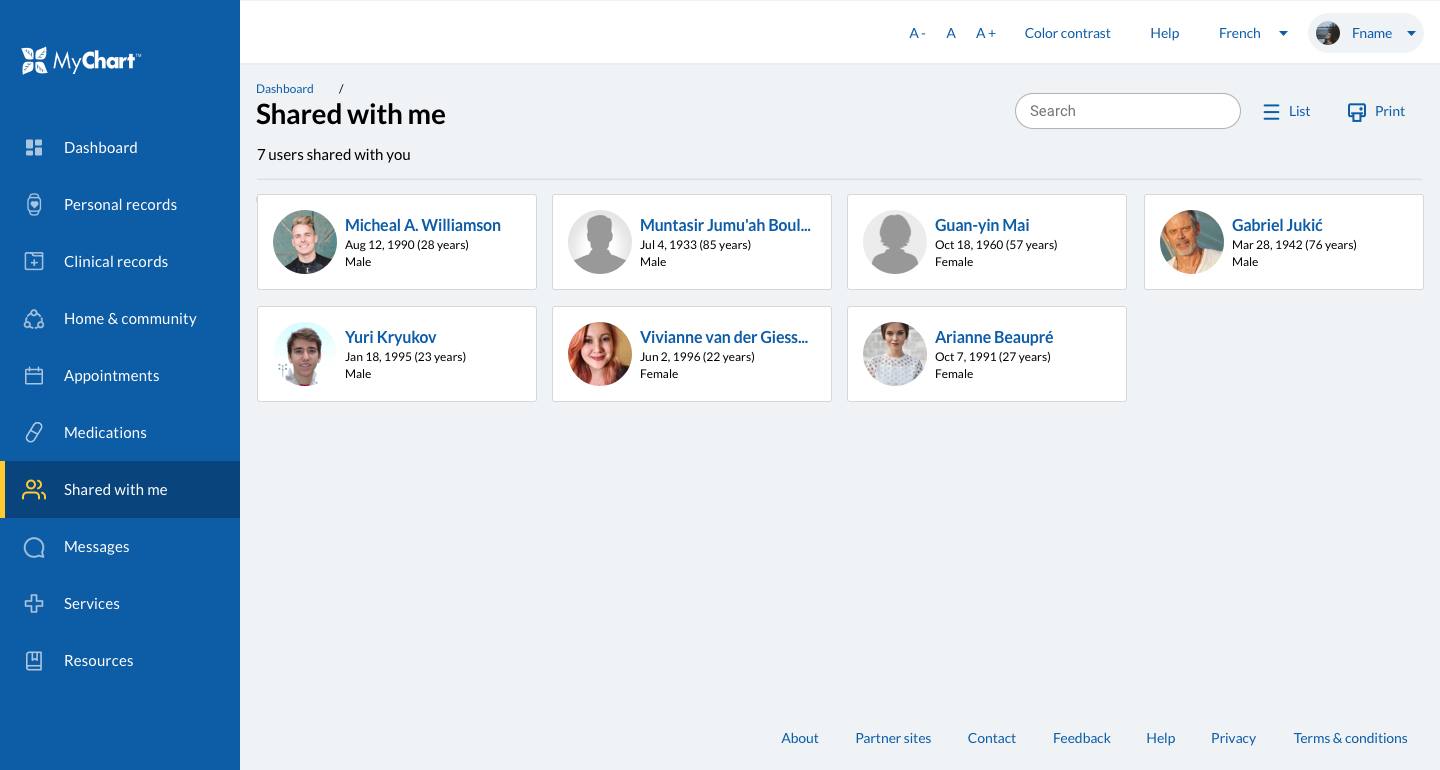Select Shared with me in the sidebar

[115, 489]
